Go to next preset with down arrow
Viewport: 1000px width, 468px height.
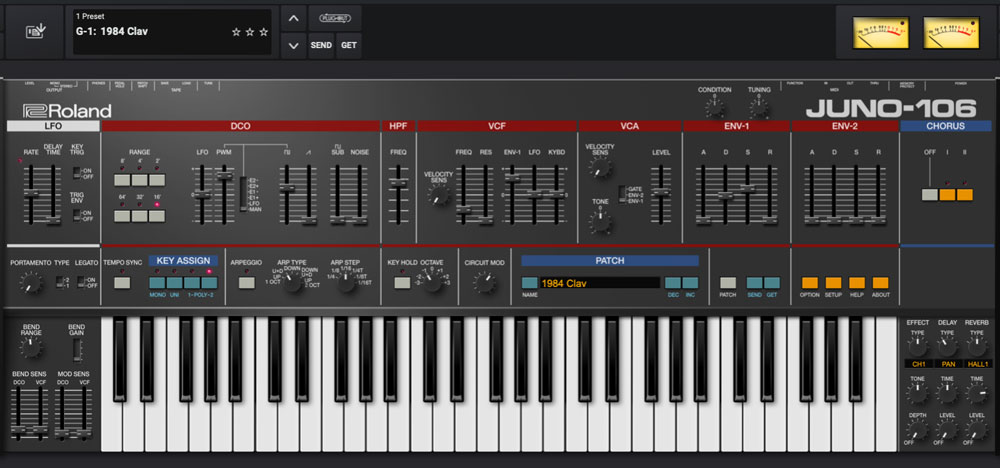click(x=293, y=45)
